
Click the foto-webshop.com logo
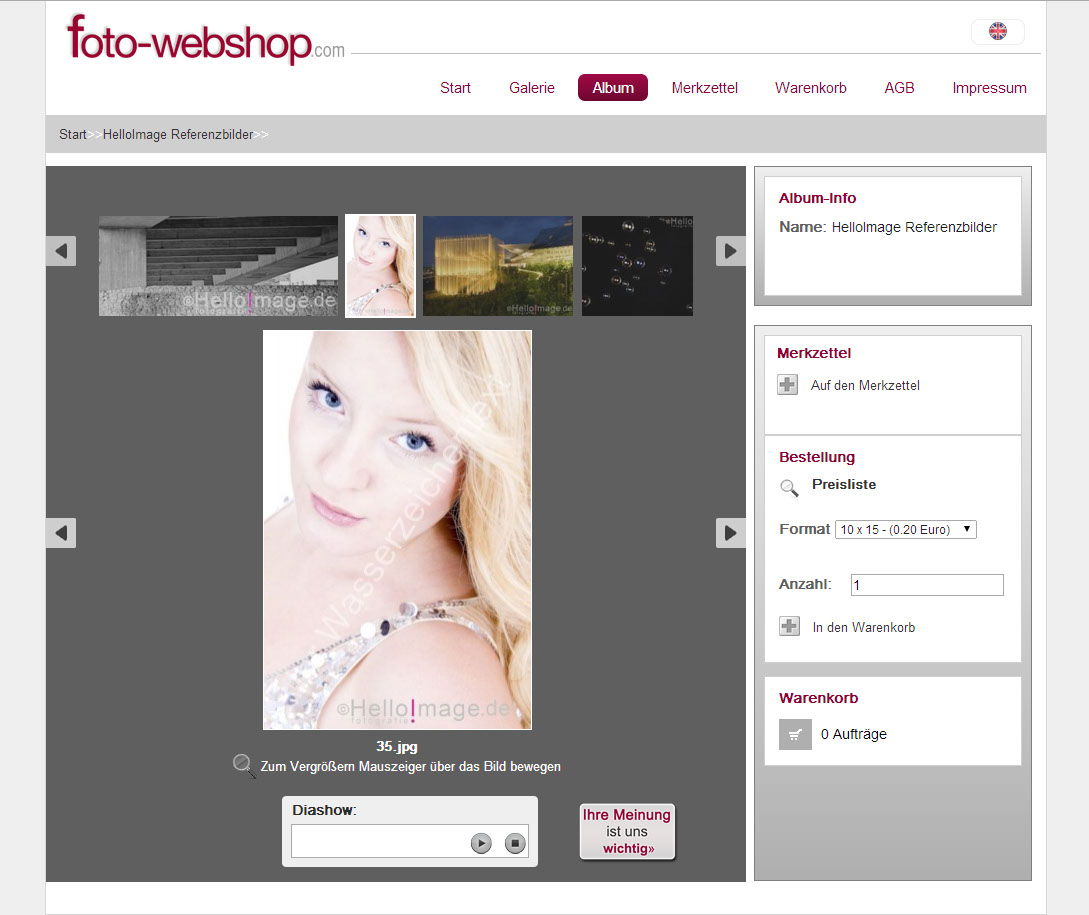(x=206, y=40)
